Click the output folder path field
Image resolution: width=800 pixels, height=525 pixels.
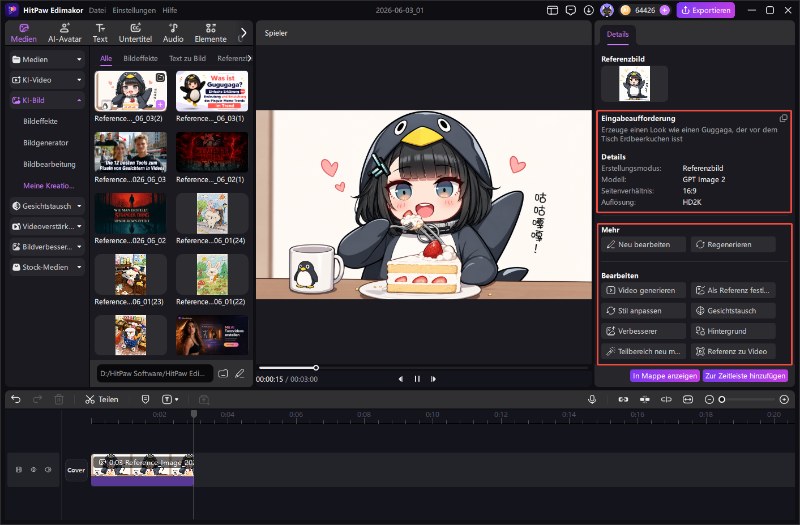(x=155, y=373)
